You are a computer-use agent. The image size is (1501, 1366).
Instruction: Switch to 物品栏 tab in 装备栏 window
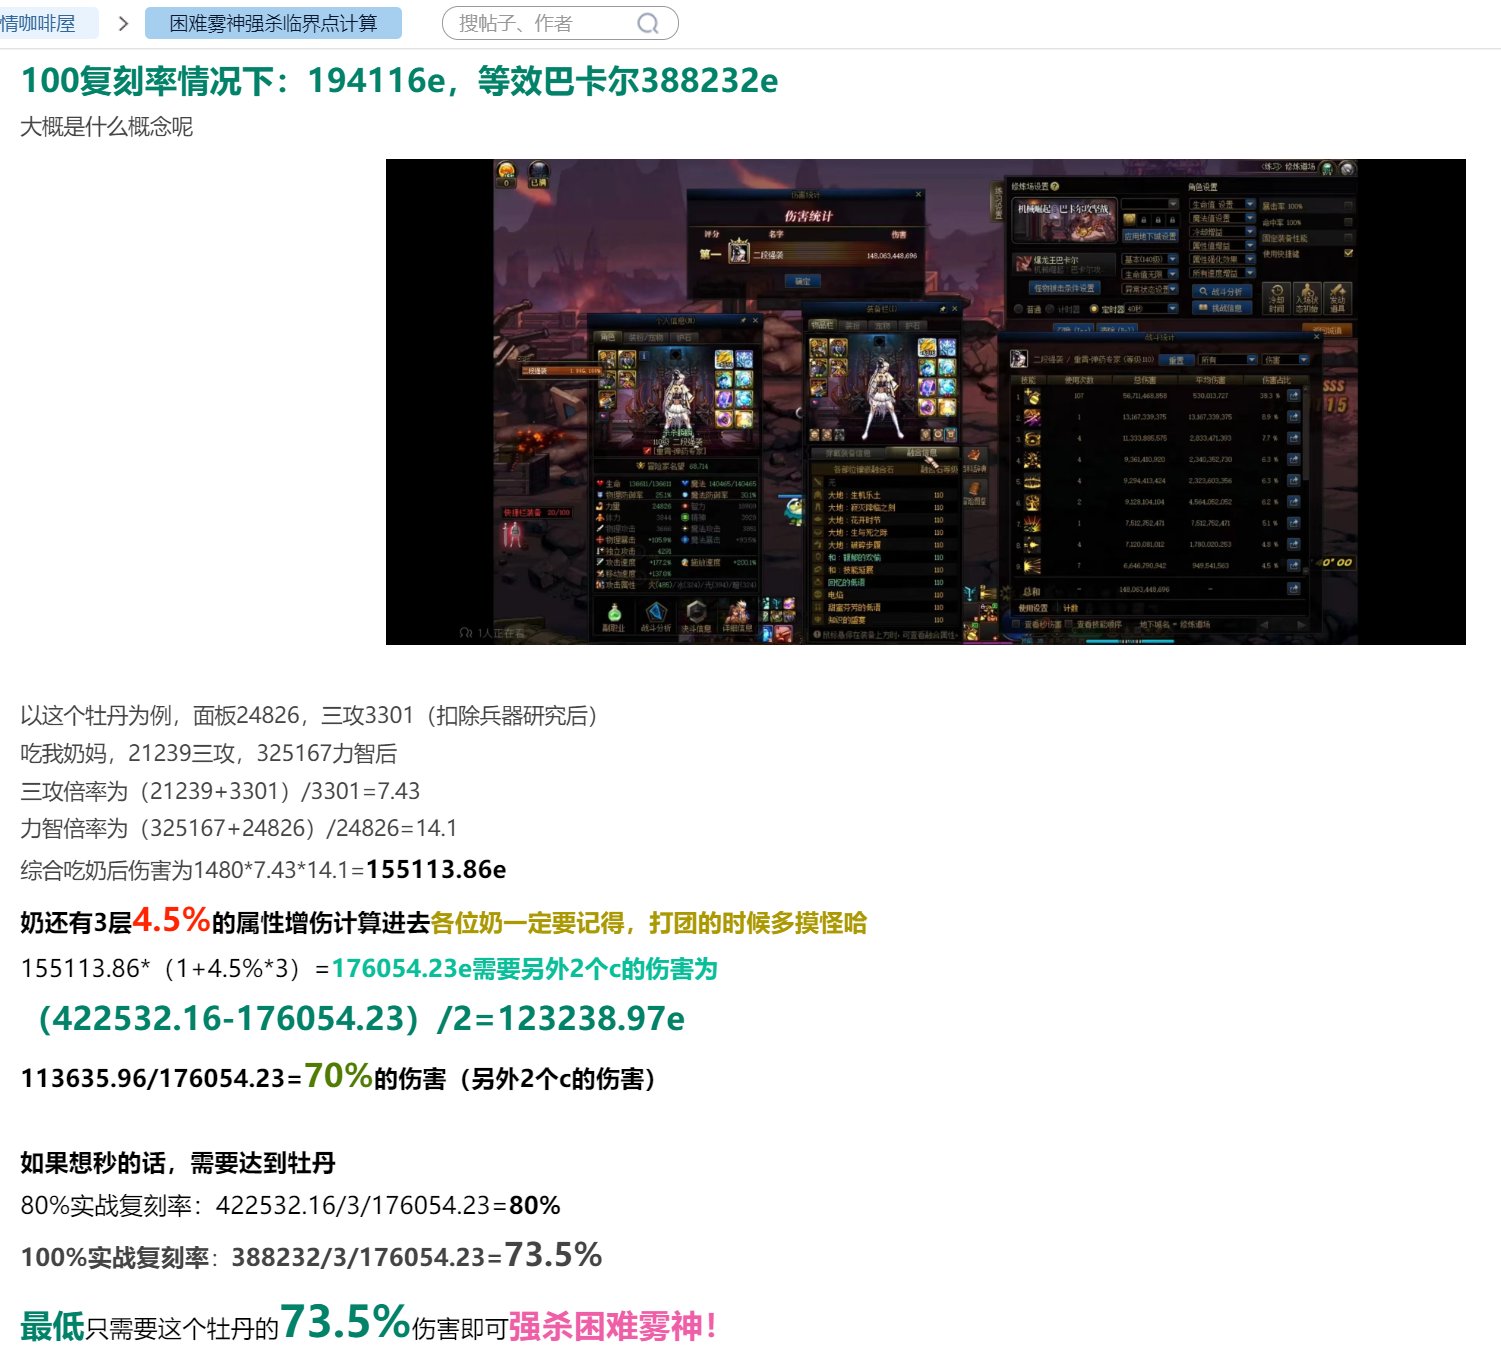(x=823, y=325)
